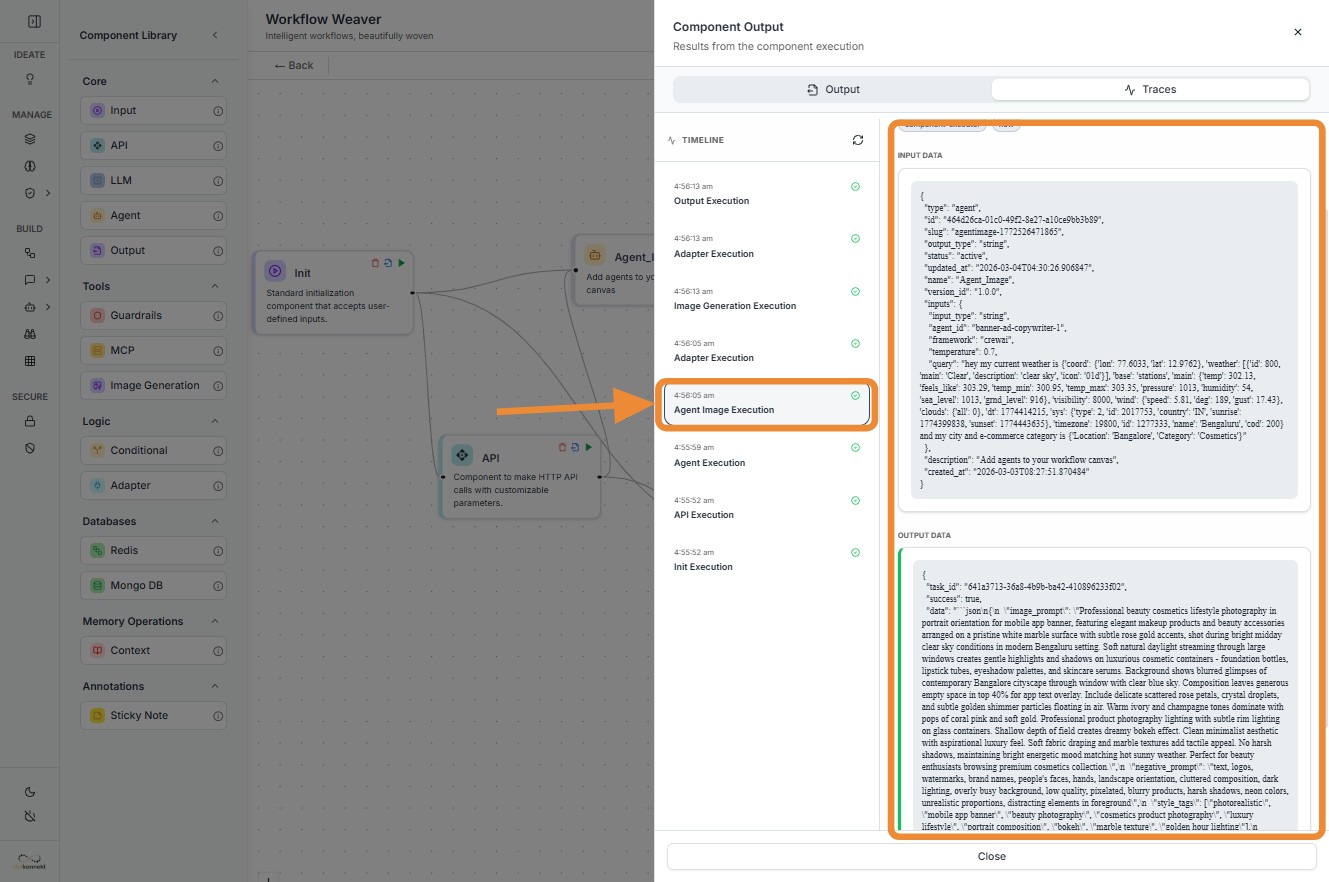Select Init Execution in the timeline

pyautogui.click(x=766, y=560)
